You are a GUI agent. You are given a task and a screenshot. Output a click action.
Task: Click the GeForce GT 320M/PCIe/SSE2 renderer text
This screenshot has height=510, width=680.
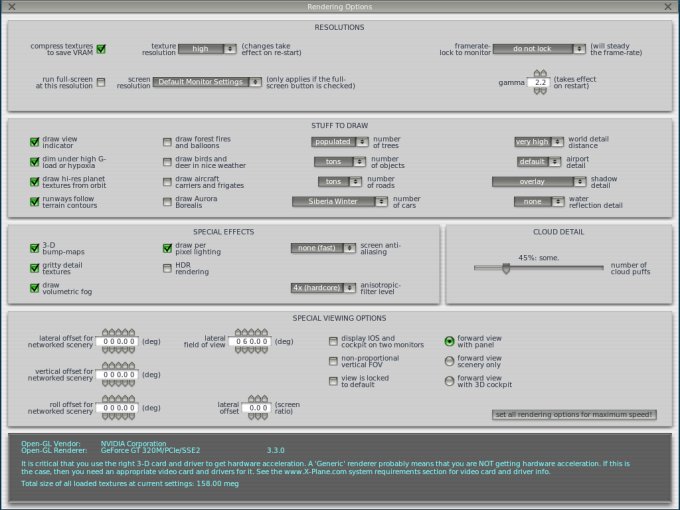(x=150, y=451)
